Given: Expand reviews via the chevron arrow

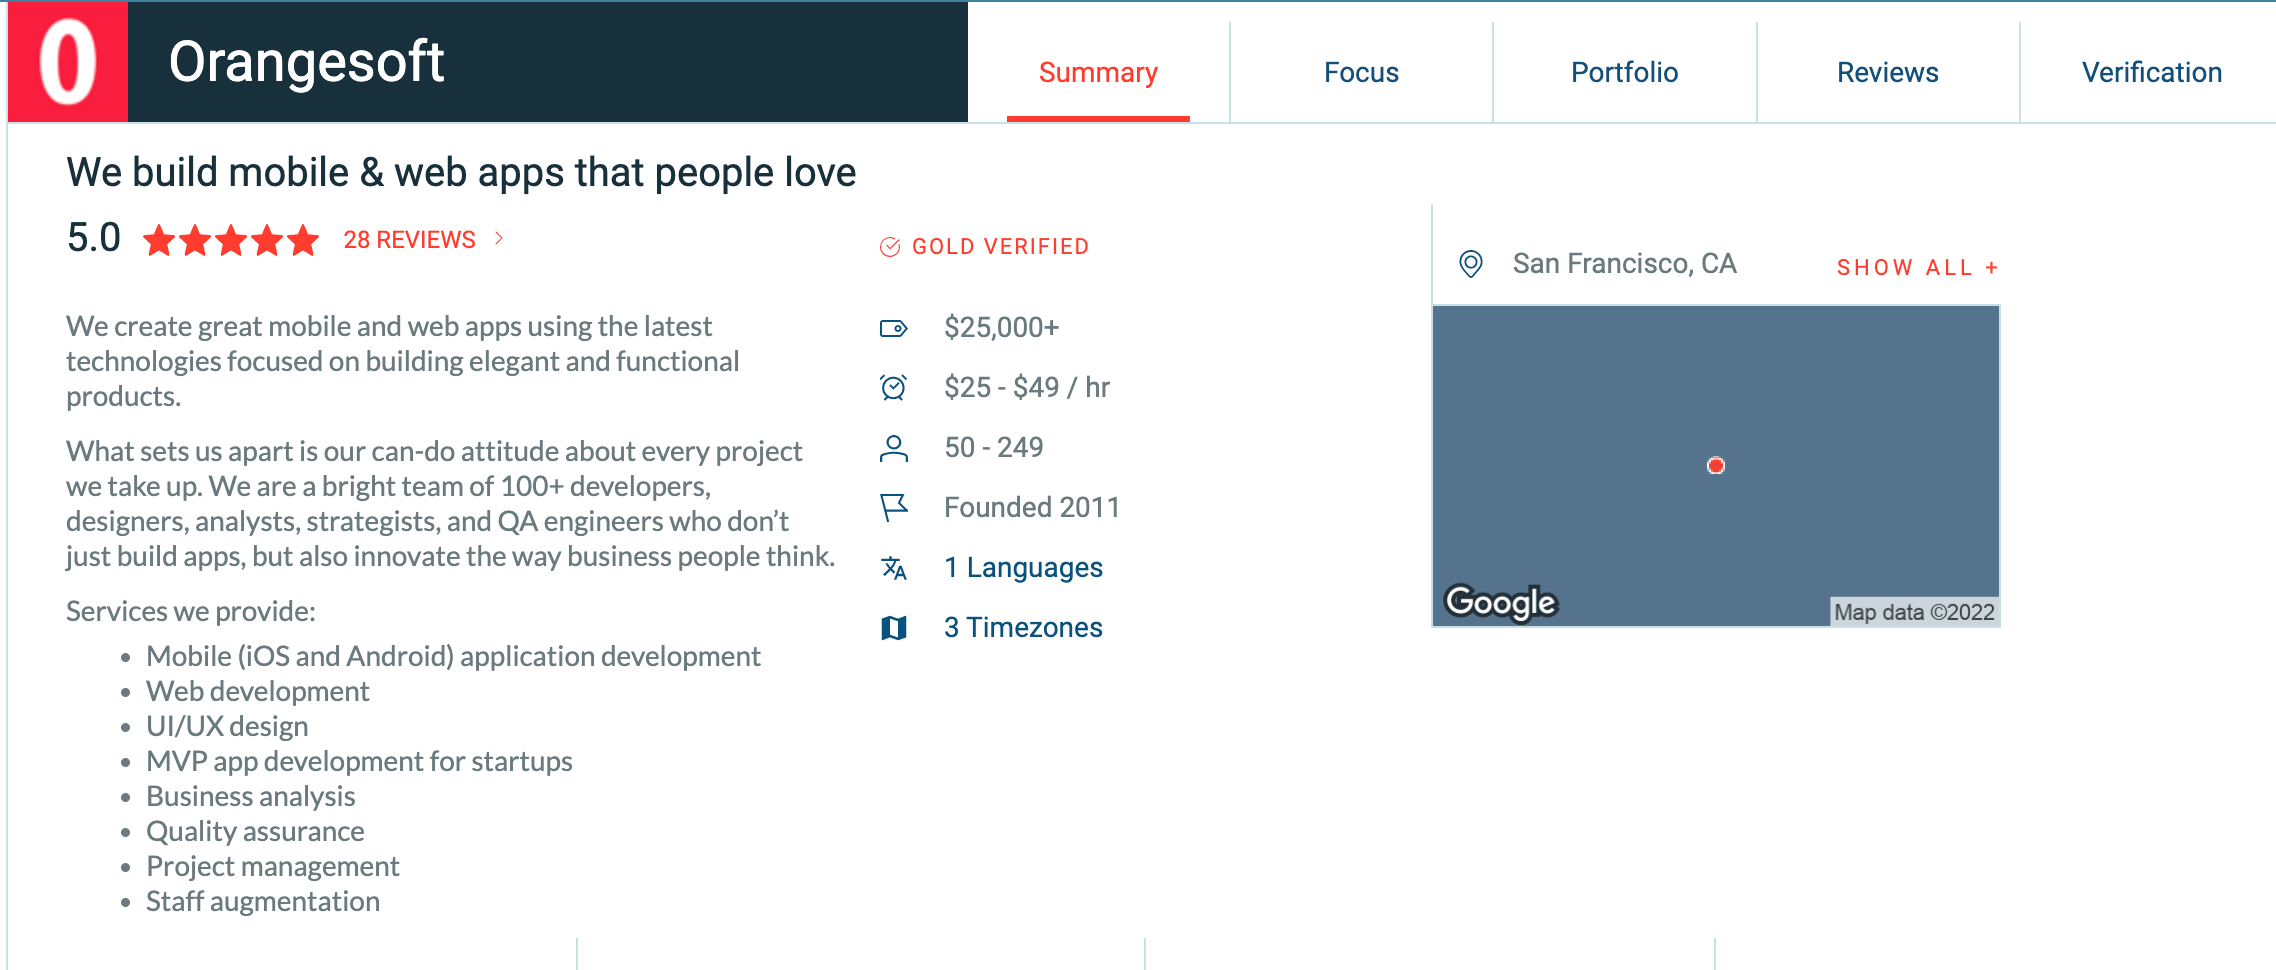Looking at the screenshot, I should [x=499, y=239].
